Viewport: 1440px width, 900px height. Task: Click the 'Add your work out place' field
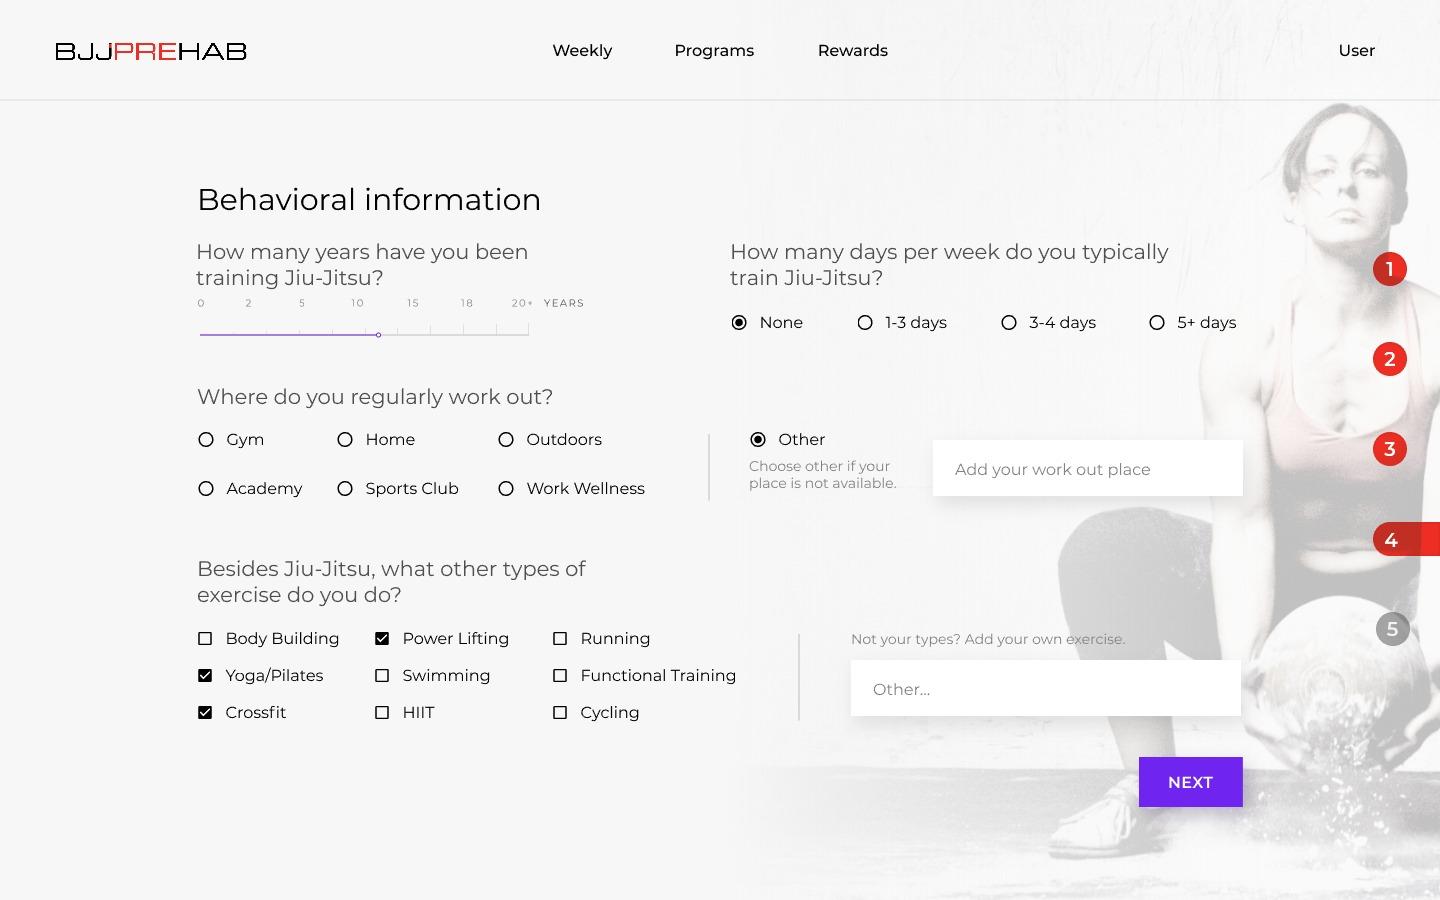(x=1087, y=468)
